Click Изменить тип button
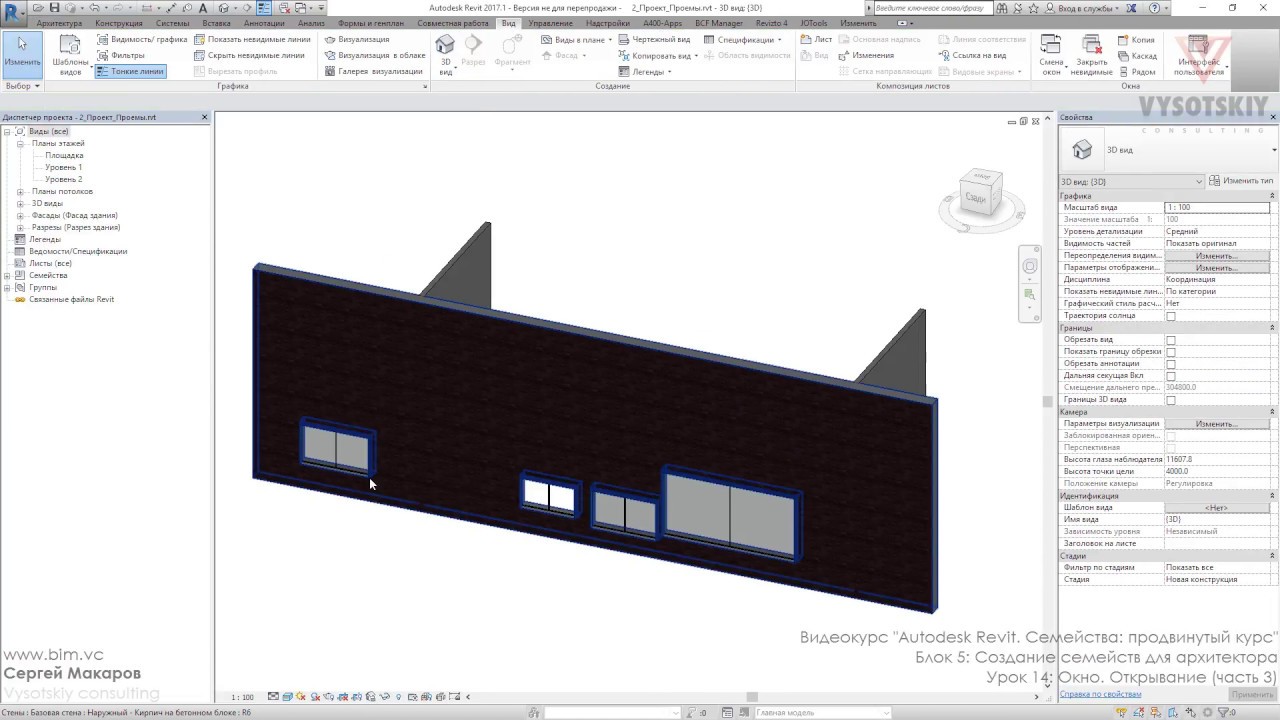Viewport: 1280px width, 720px height. 1241,181
